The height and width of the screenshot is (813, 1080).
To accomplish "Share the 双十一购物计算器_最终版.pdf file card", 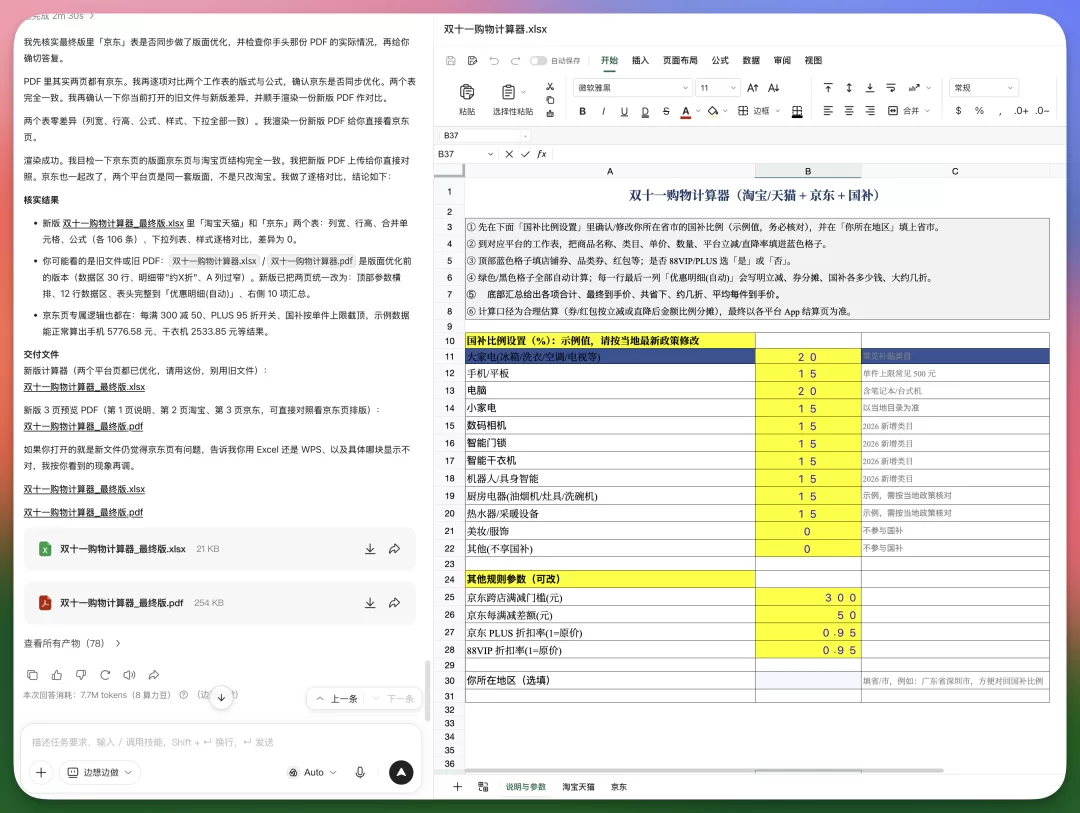I will [395, 603].
